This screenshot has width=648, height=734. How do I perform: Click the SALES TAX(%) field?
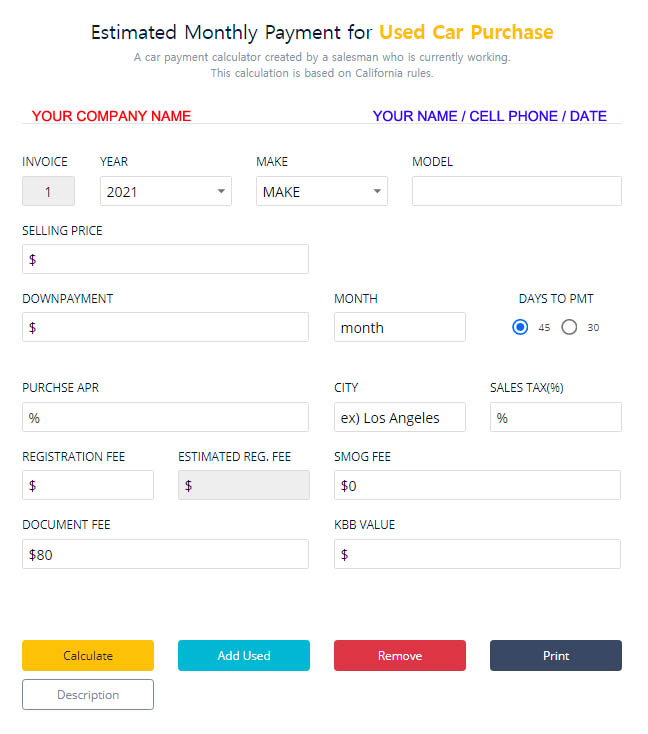[x=555, y=417]
